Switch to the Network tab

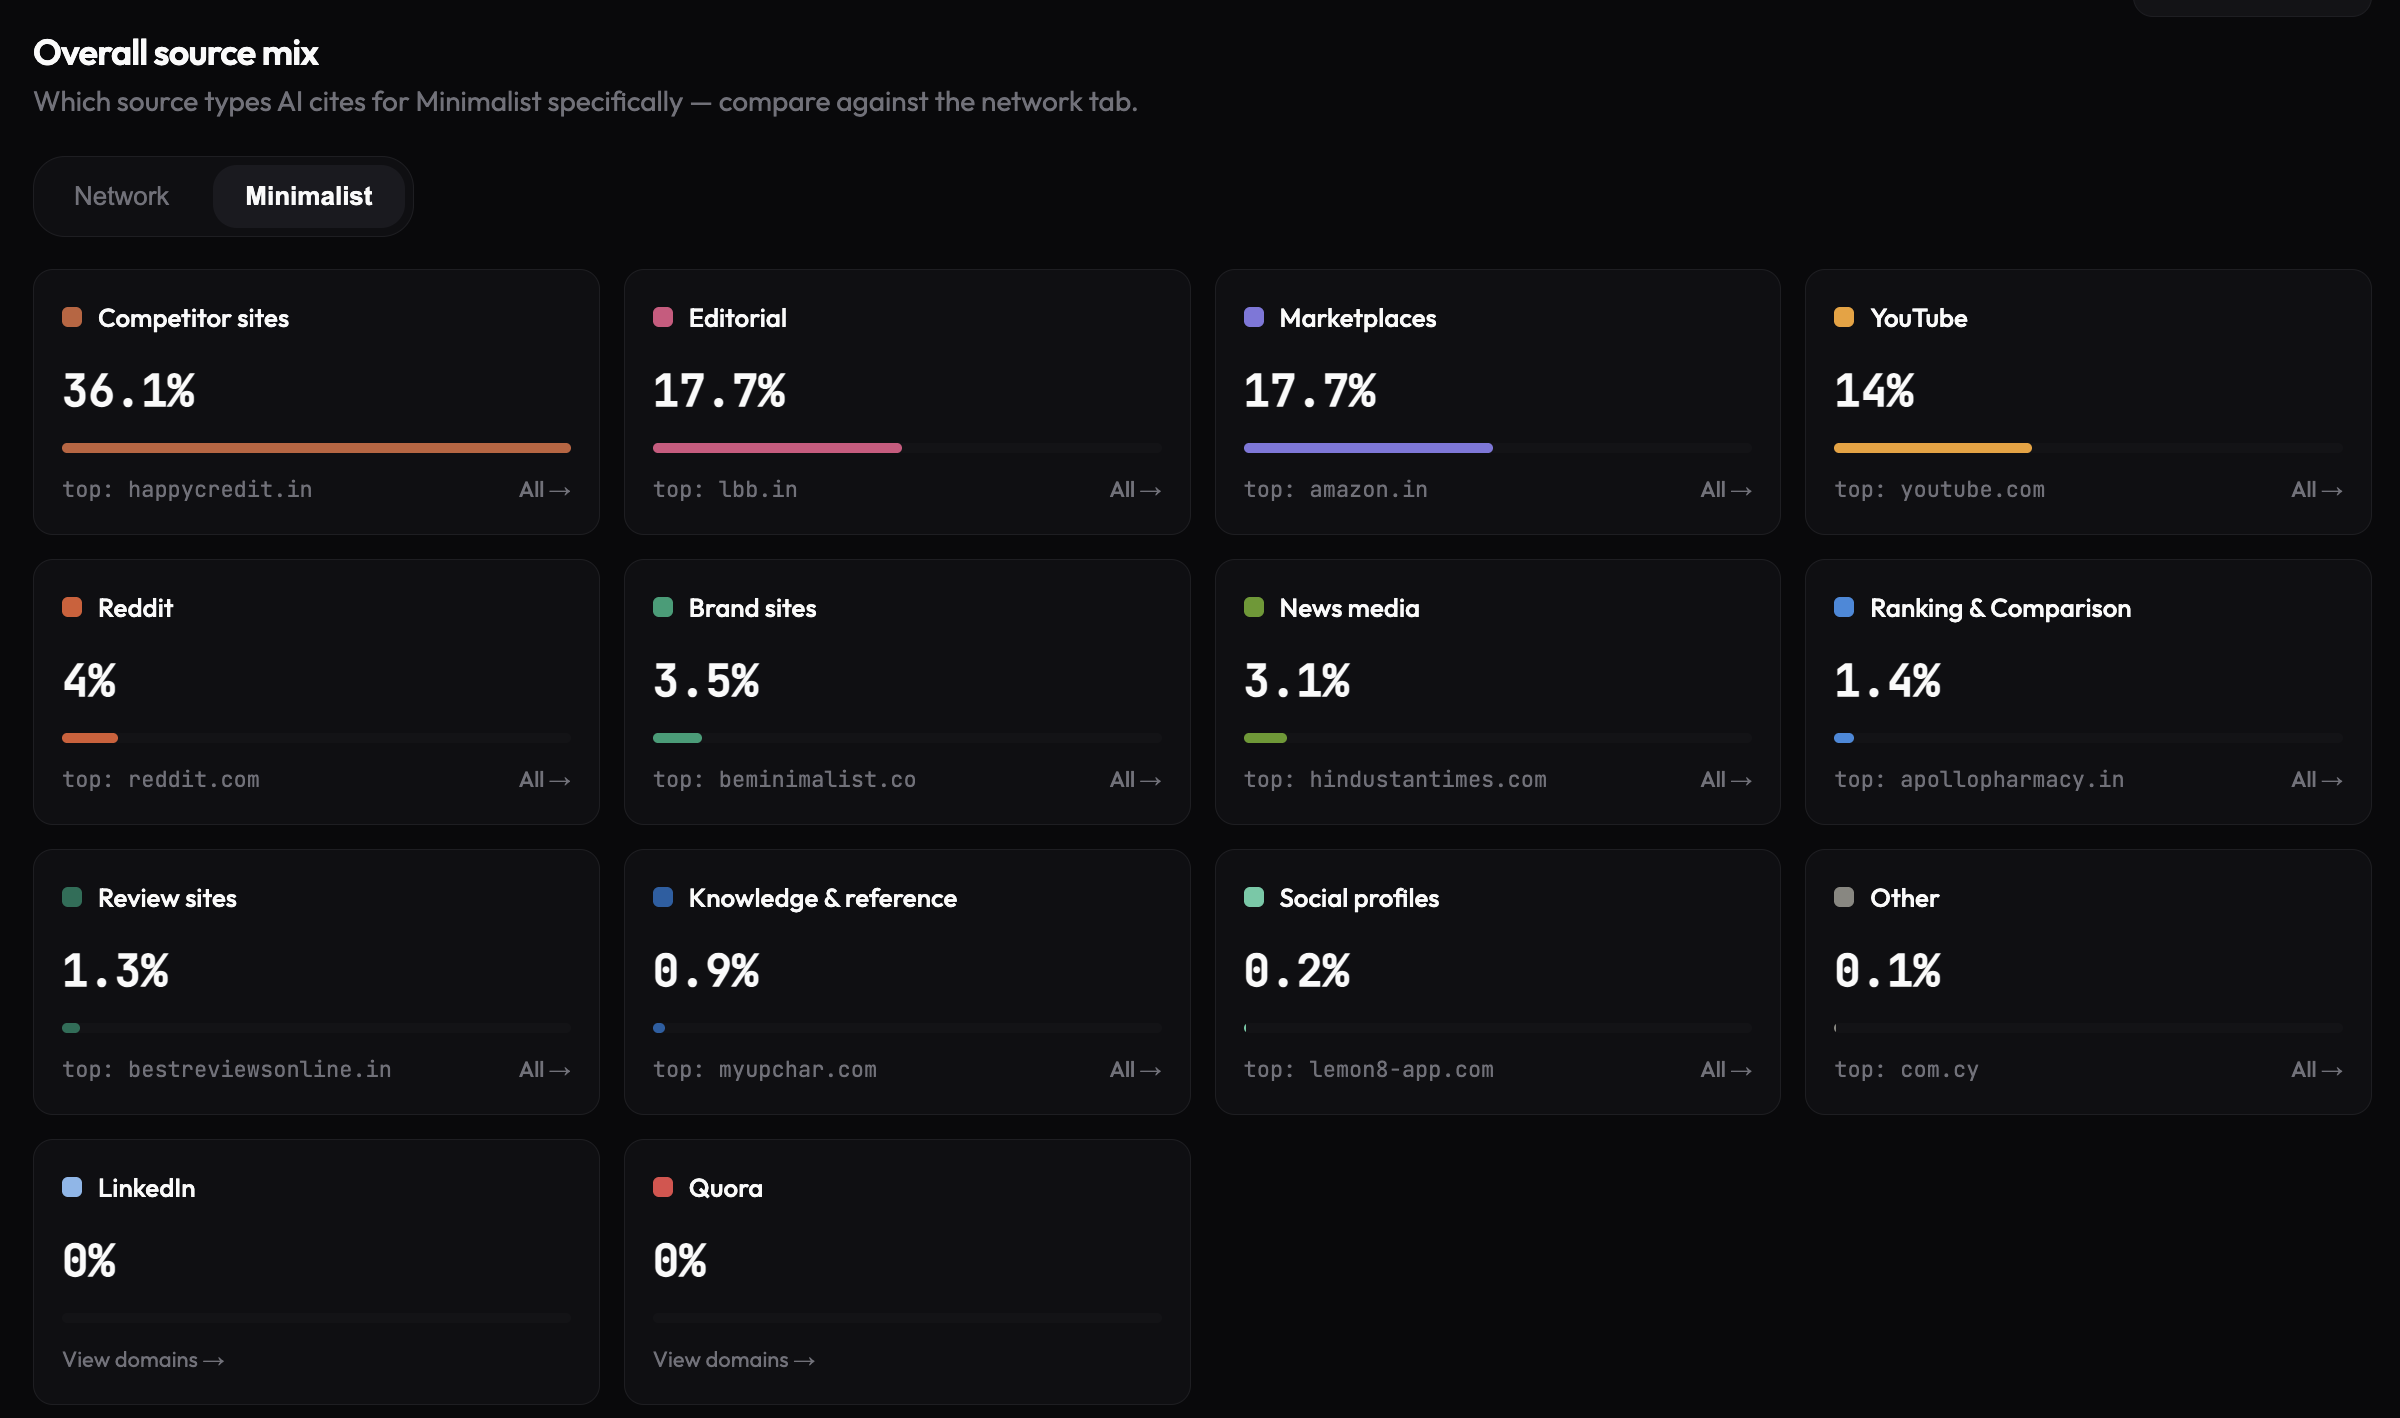[121, 196]
